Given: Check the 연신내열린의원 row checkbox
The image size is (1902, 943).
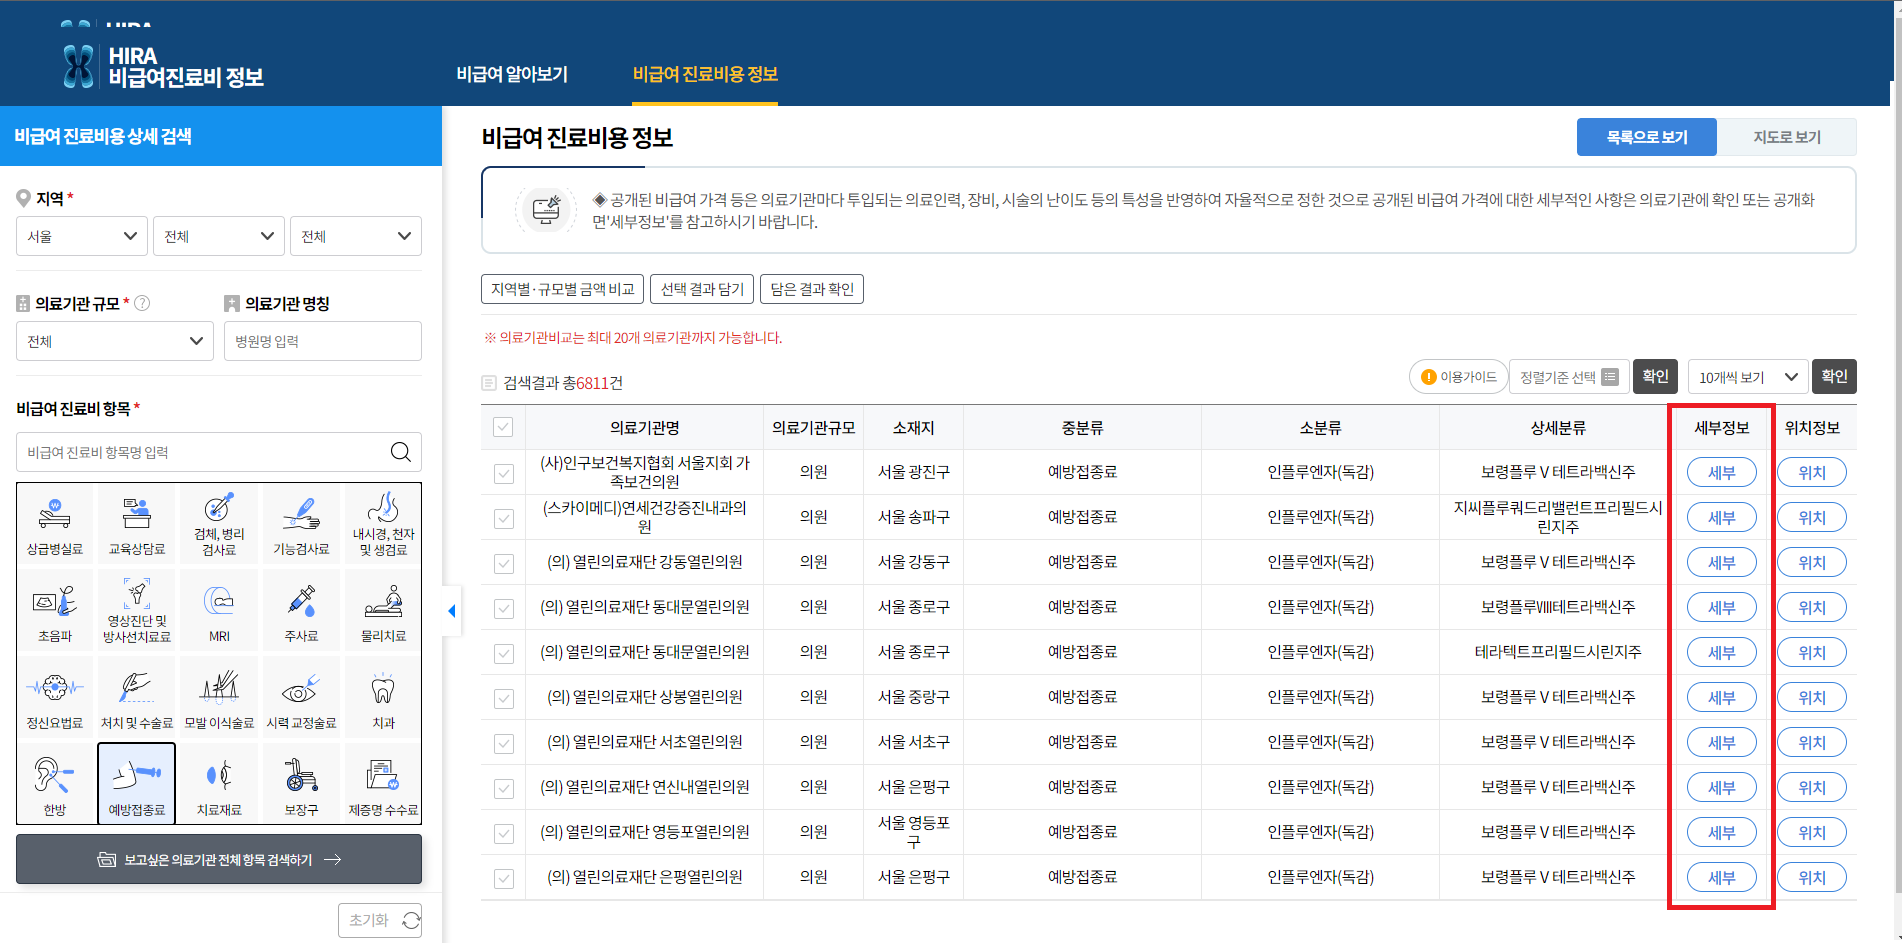Looking at the screenshot, I should click(x=504, y=788).
